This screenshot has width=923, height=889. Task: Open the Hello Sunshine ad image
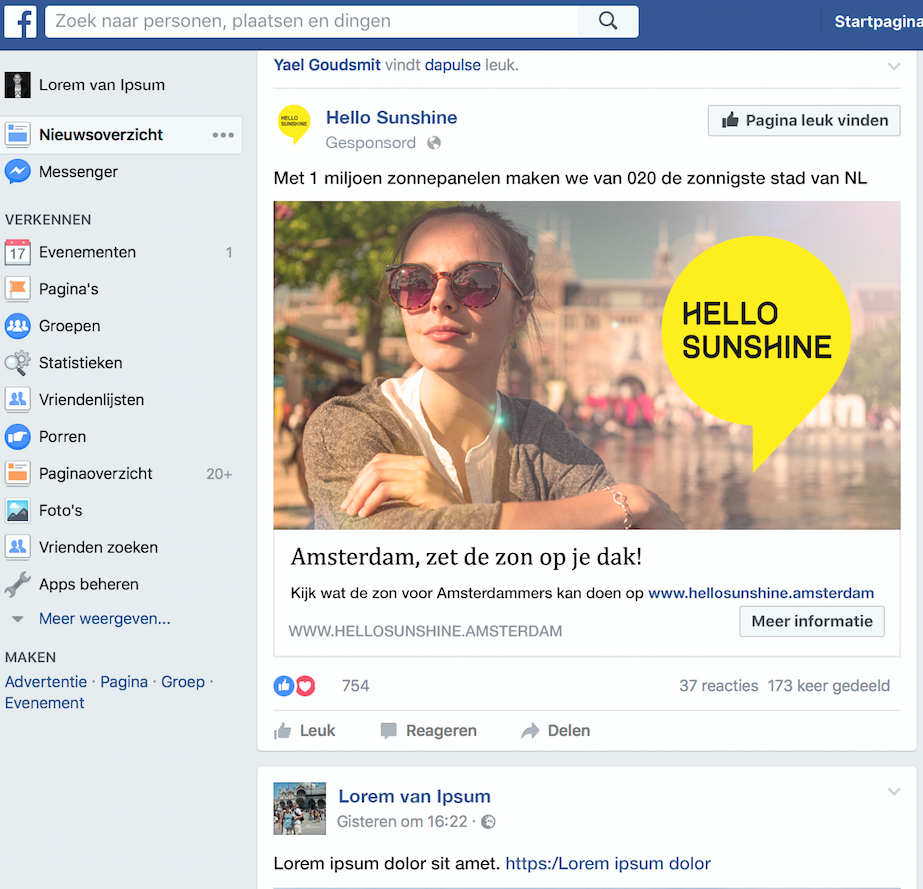pos(587,365)
